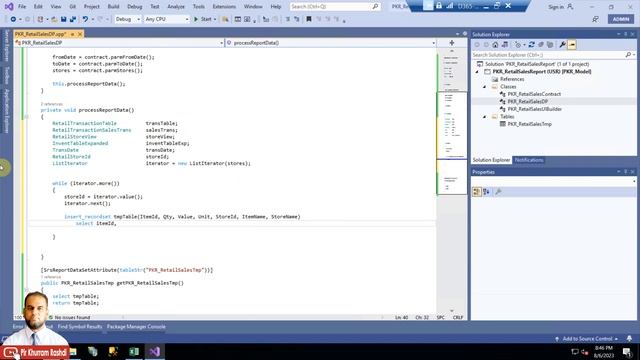This screenshot has height=360, width=640.
Task: Click the notification bell in status bar
Action: [x=629, y=338]
